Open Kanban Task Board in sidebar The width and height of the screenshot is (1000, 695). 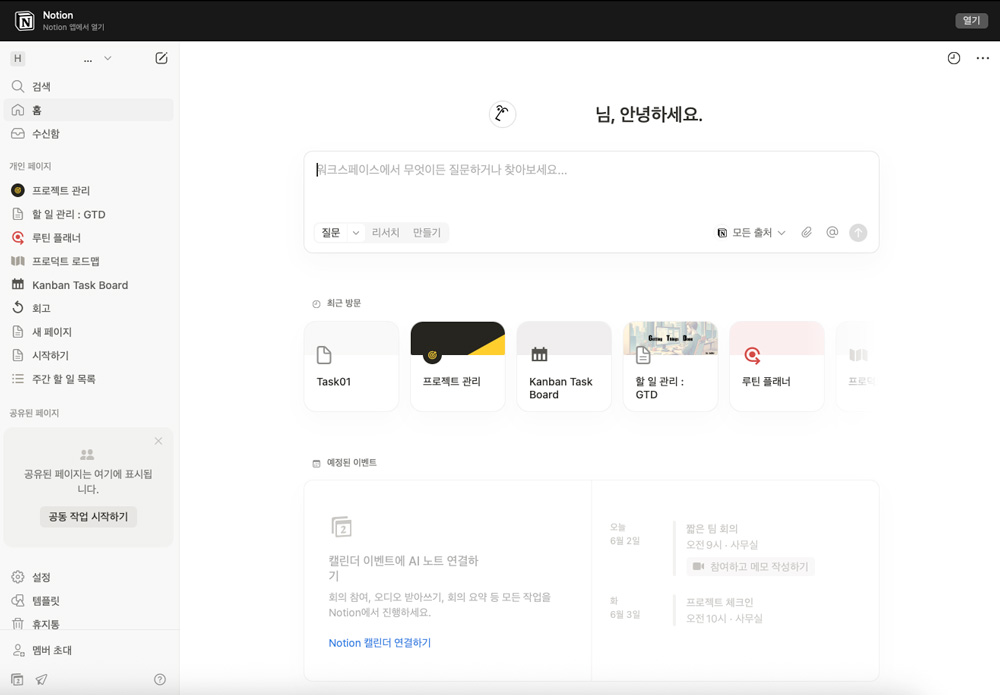click(89, 284)
